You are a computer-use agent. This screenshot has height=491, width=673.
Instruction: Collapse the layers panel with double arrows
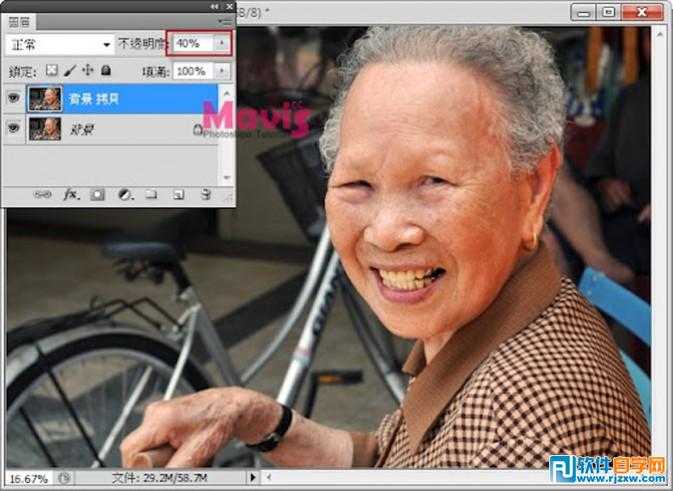point(215,6)
